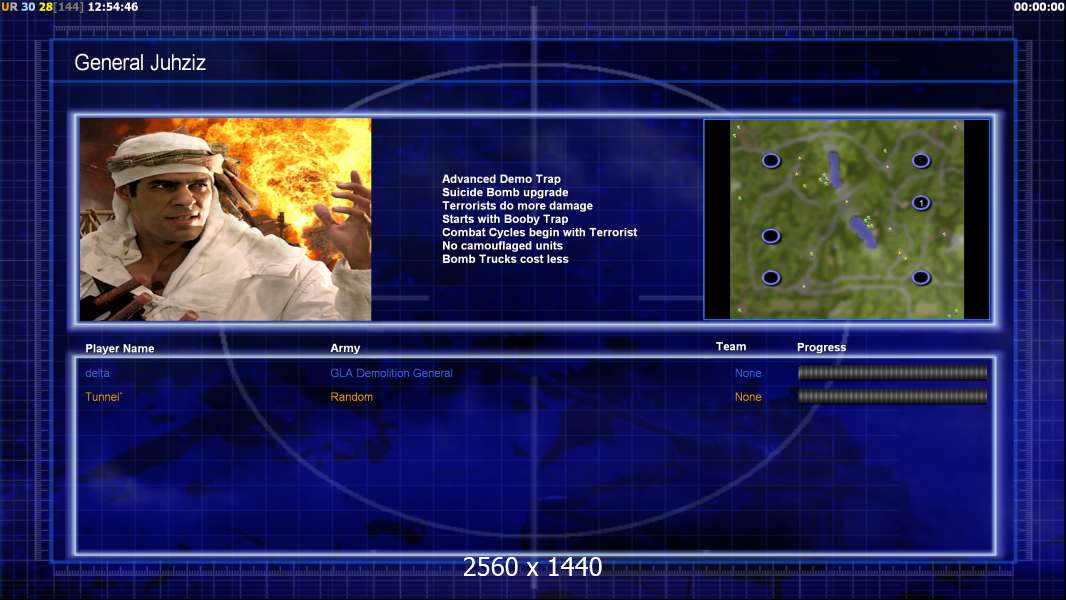The image size is (1066, 600).
Task: Click 'Bomb Trucks cost less' line
Action: [505, 259]
